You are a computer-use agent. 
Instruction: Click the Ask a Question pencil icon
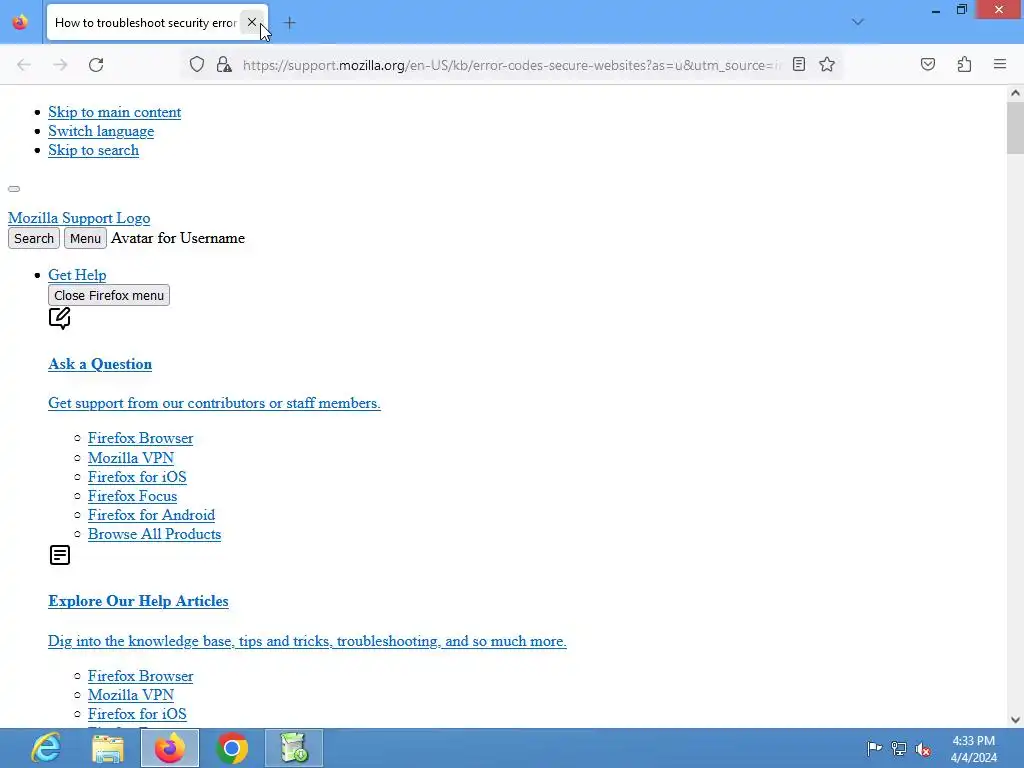tap(59, 319)
